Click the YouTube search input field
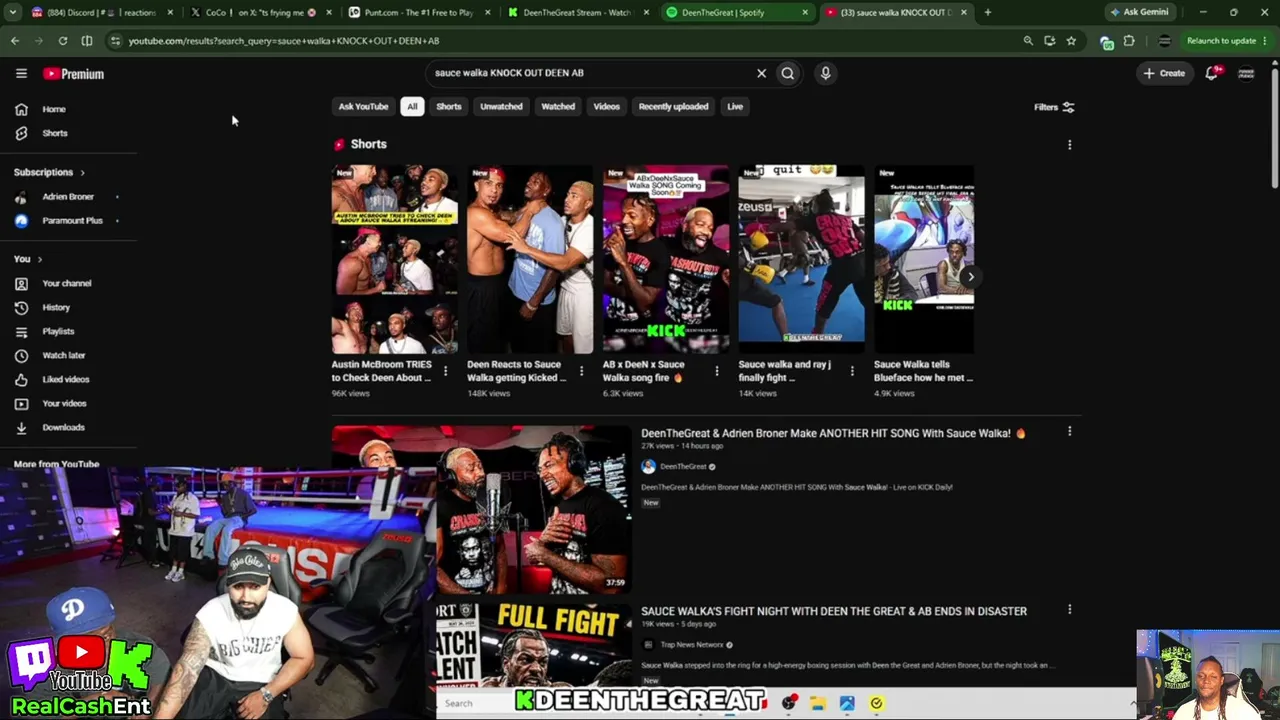This screenshot has height=720, width=1280. coord(592,73)
